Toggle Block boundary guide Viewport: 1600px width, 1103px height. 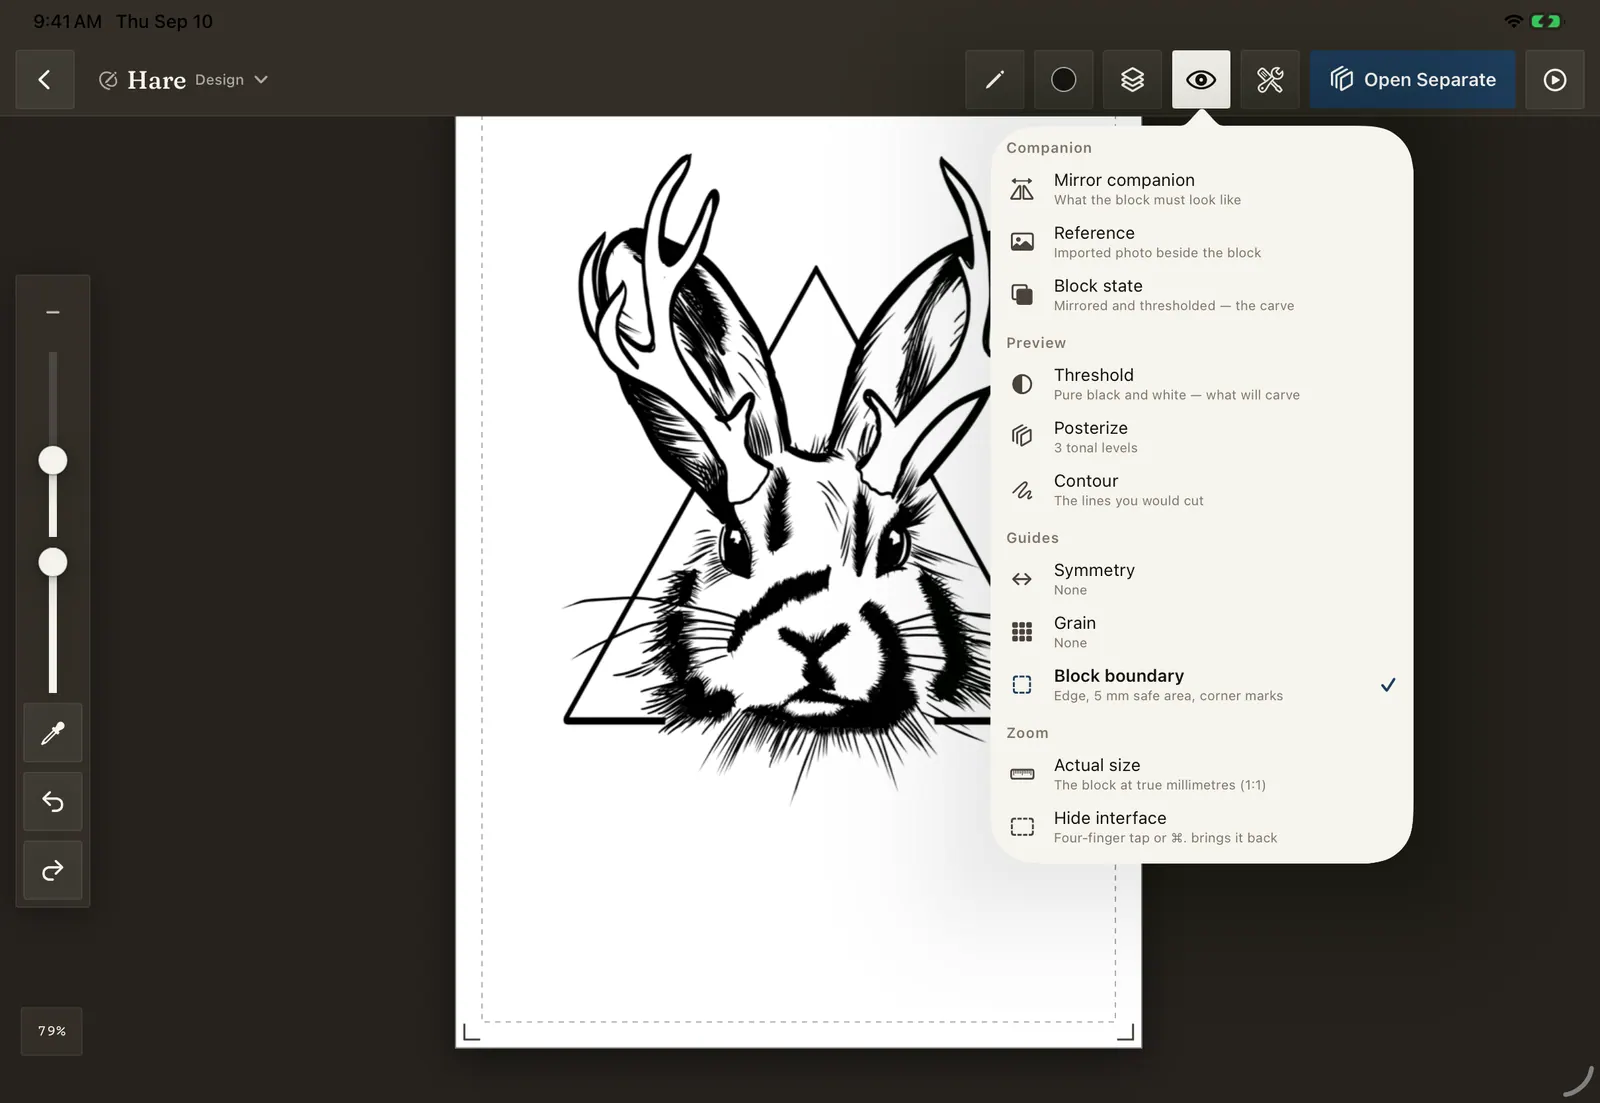coord(1201,685)
